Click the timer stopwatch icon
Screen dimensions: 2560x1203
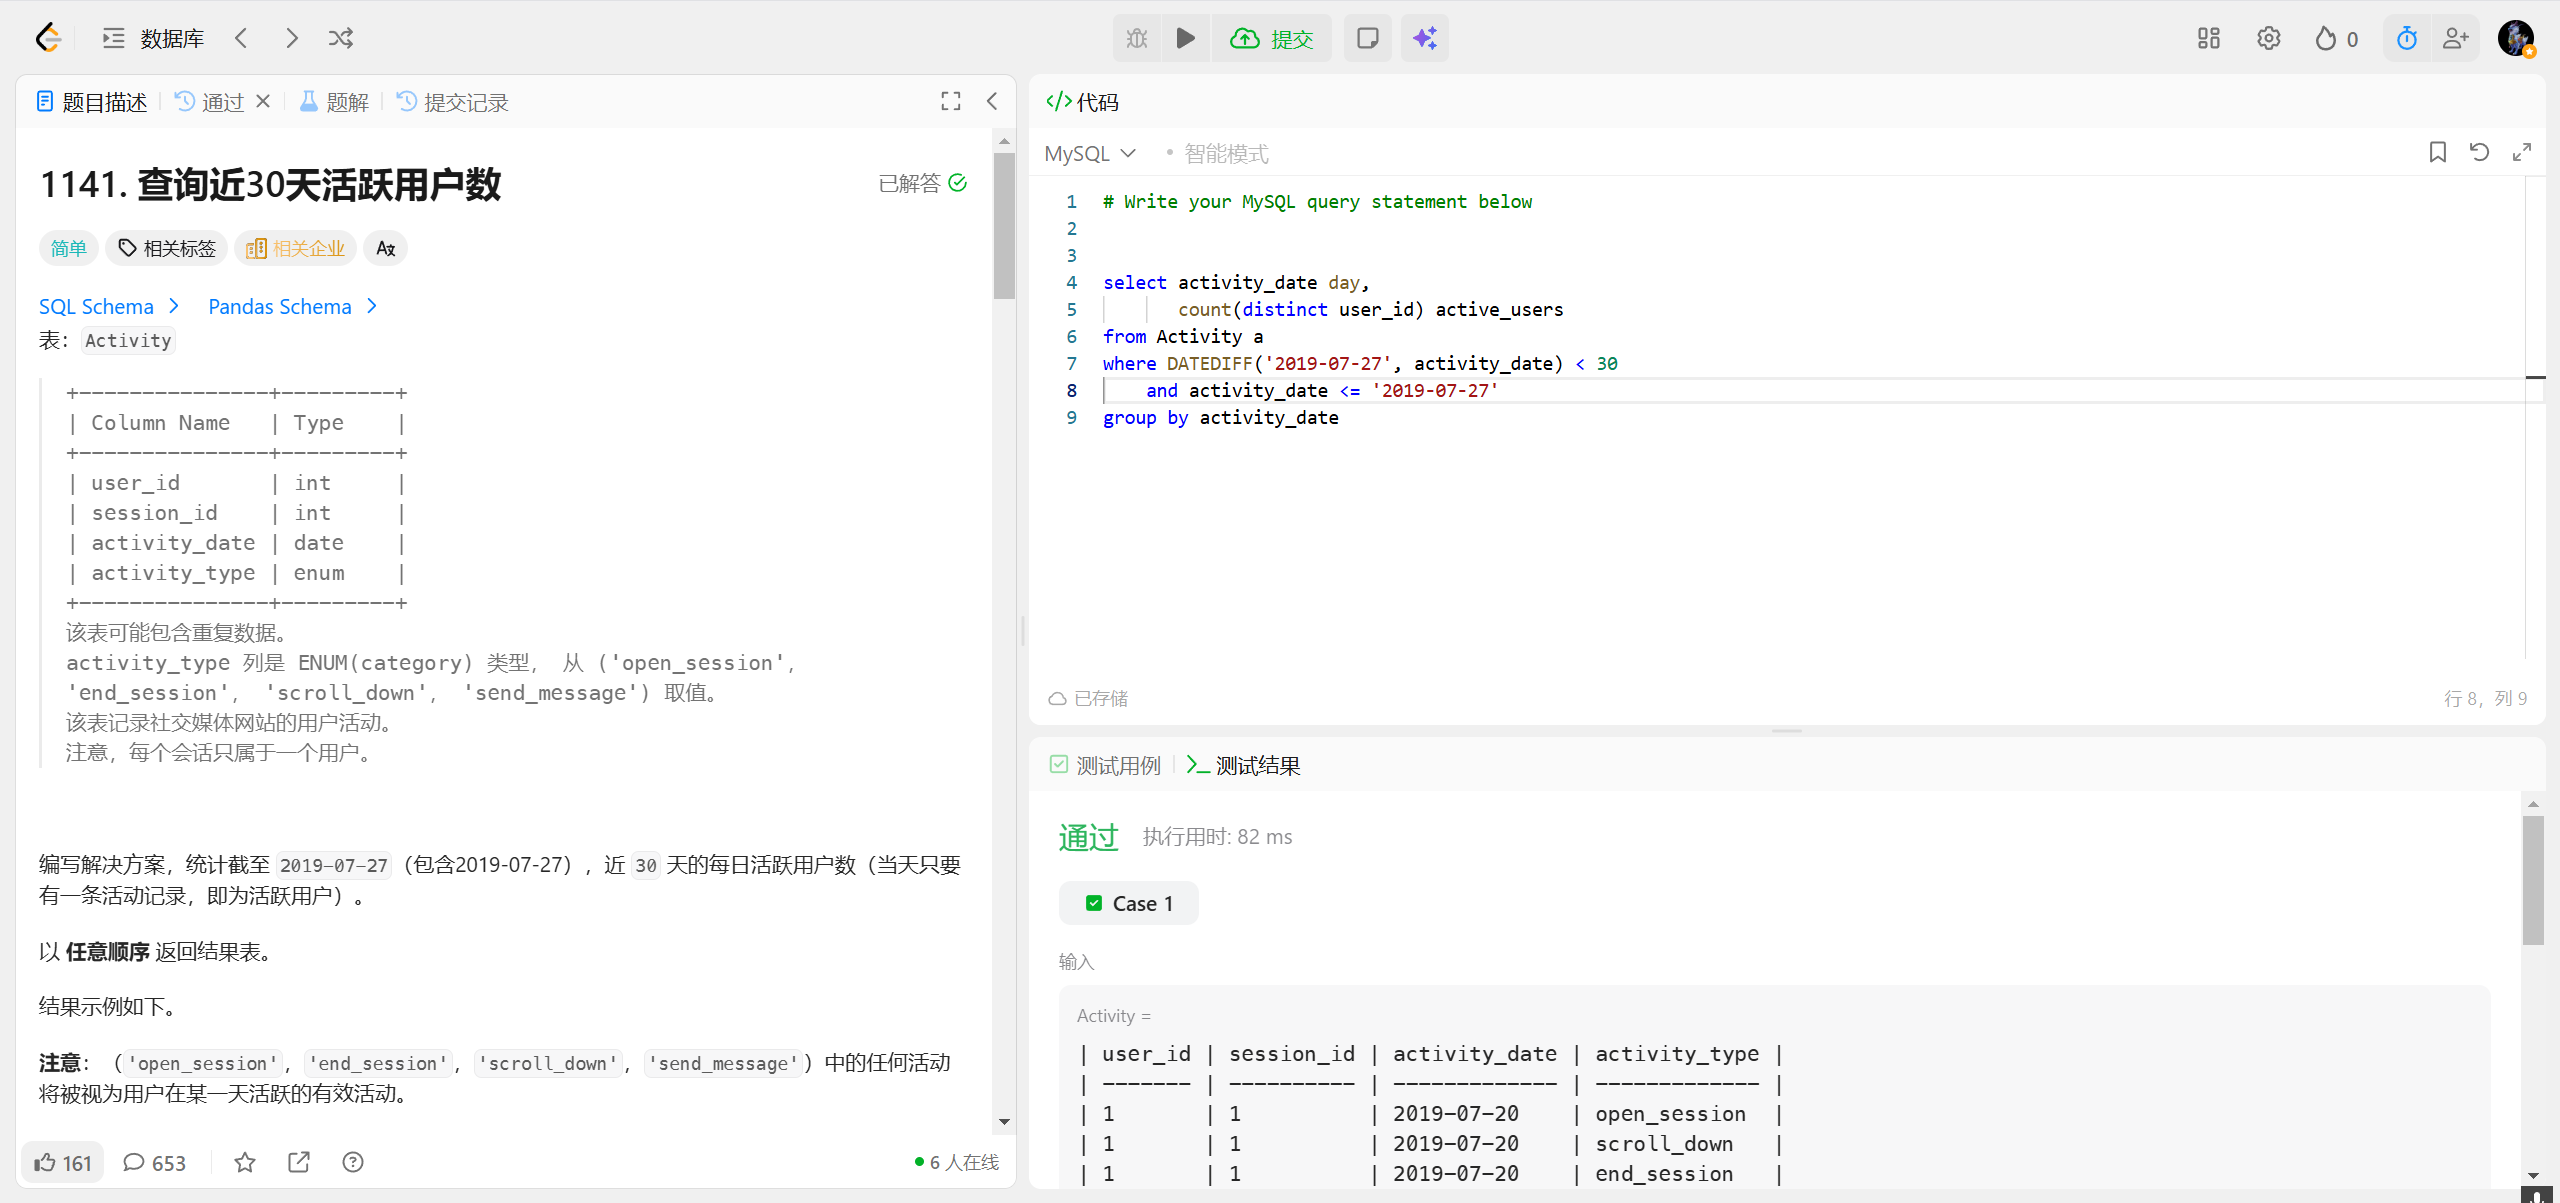tap(2406, 38)
